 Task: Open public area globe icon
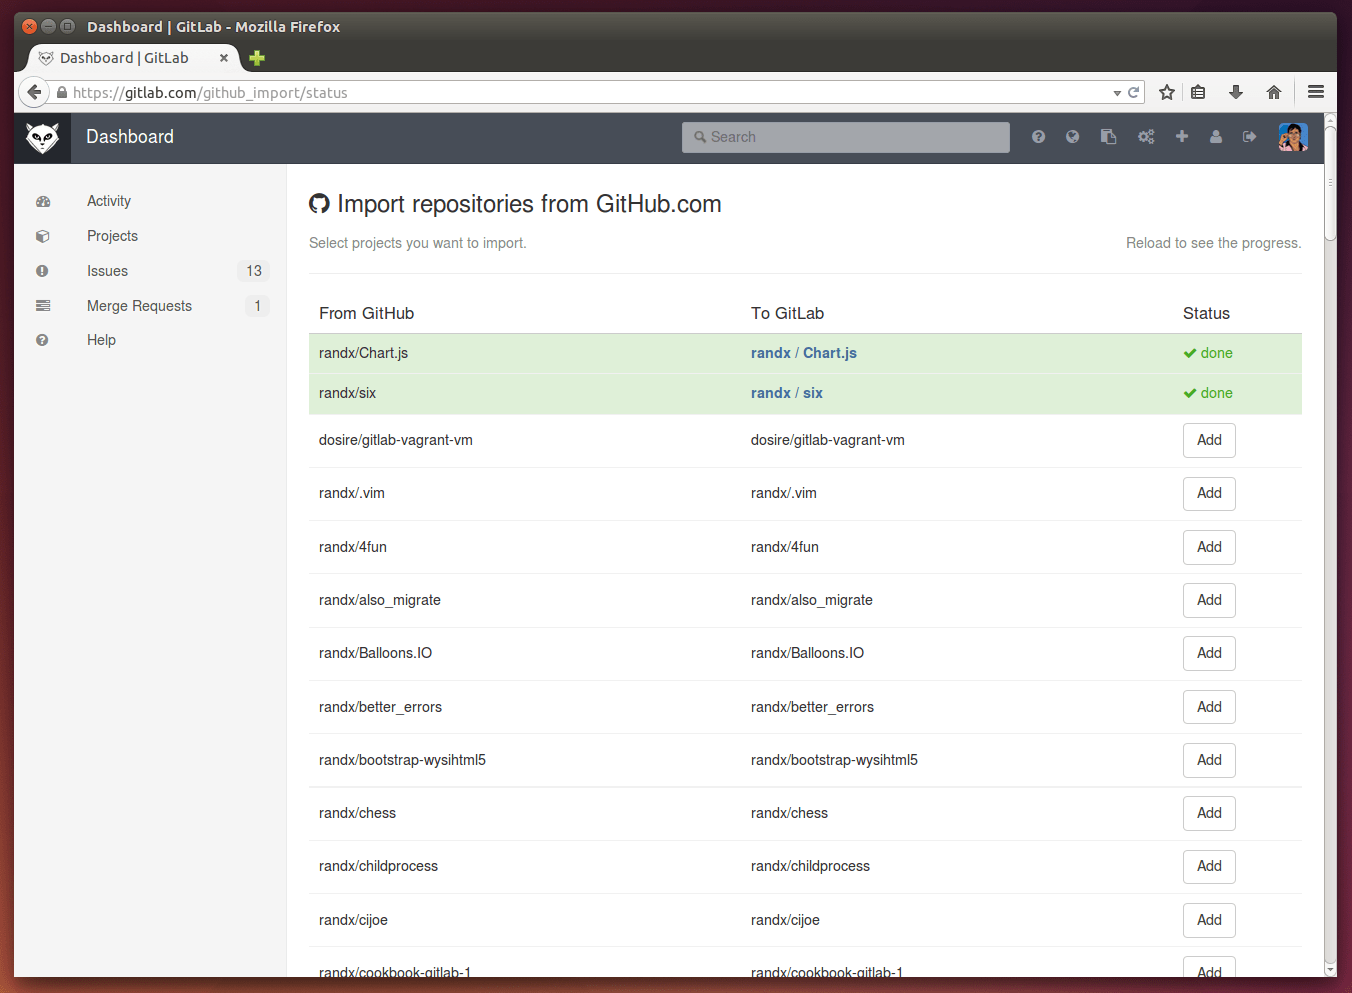[1072, 137]
